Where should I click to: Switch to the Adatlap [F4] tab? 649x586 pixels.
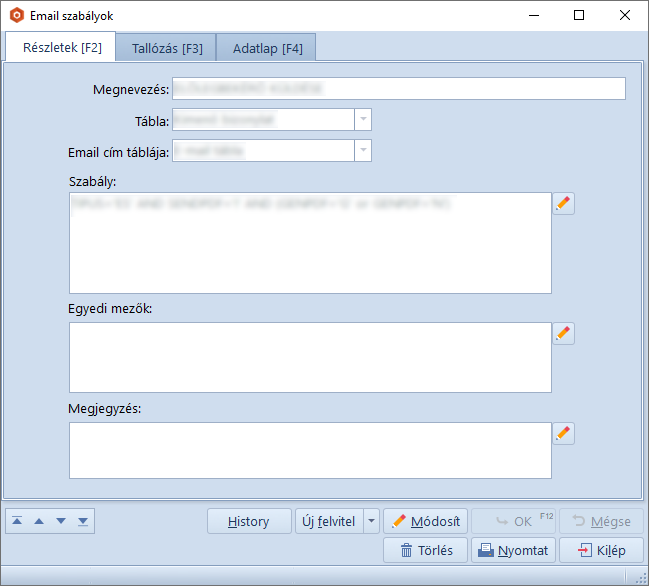(267, 48)
